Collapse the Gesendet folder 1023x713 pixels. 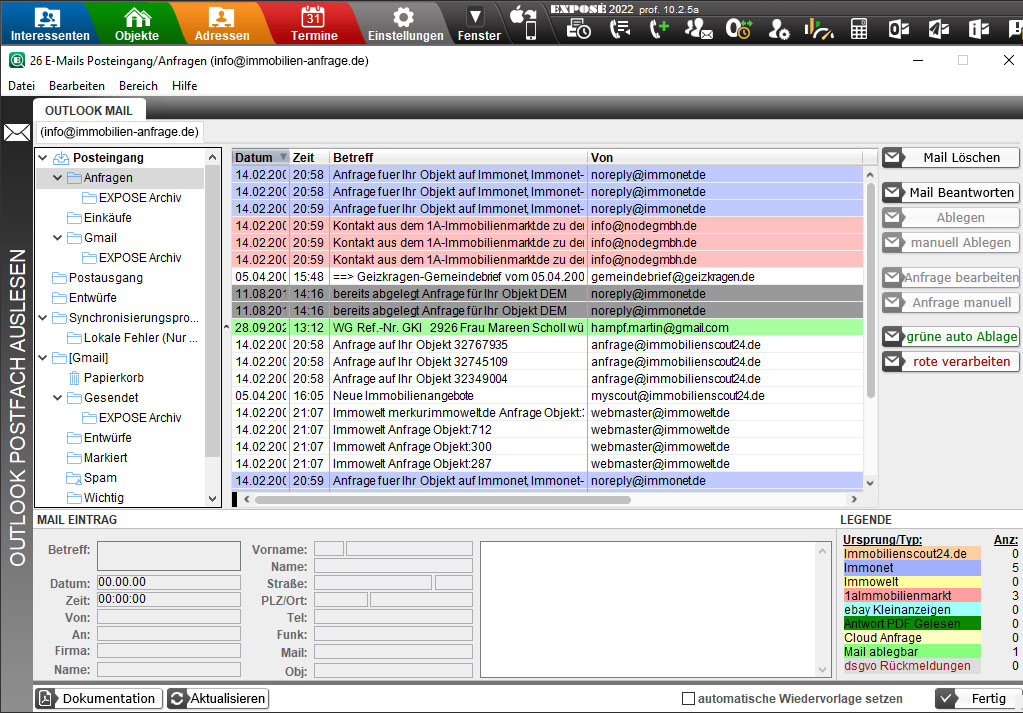[58, 397]
